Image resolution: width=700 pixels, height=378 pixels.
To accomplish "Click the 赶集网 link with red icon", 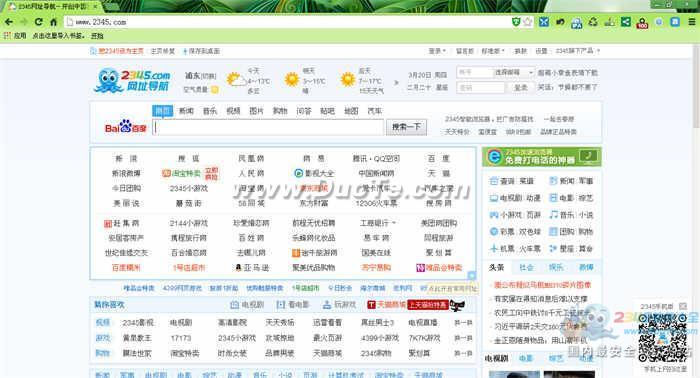I will 121,223.
